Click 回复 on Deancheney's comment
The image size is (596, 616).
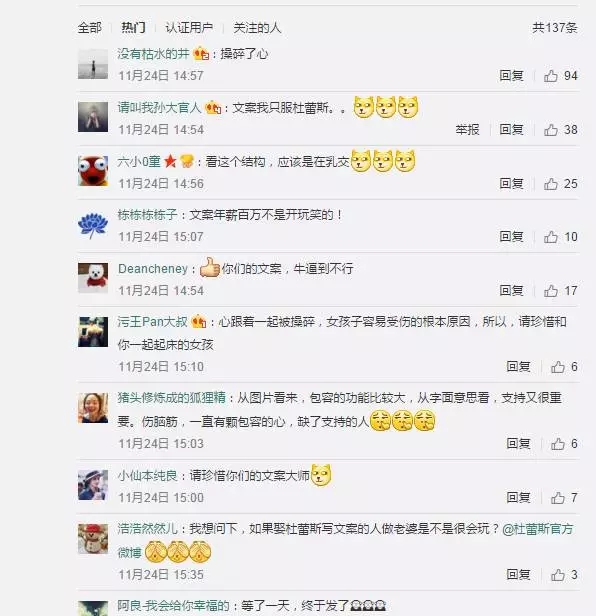coord(511,291)
